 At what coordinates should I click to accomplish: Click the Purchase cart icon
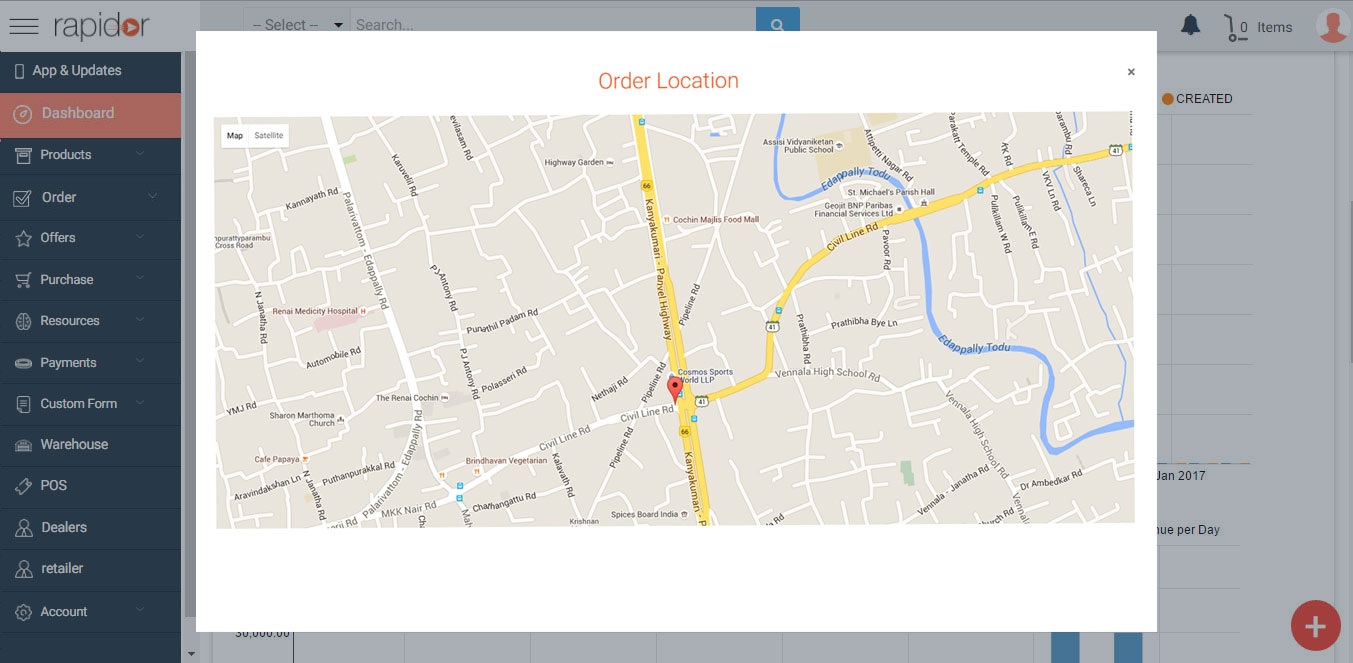click(x=23, y=280)
